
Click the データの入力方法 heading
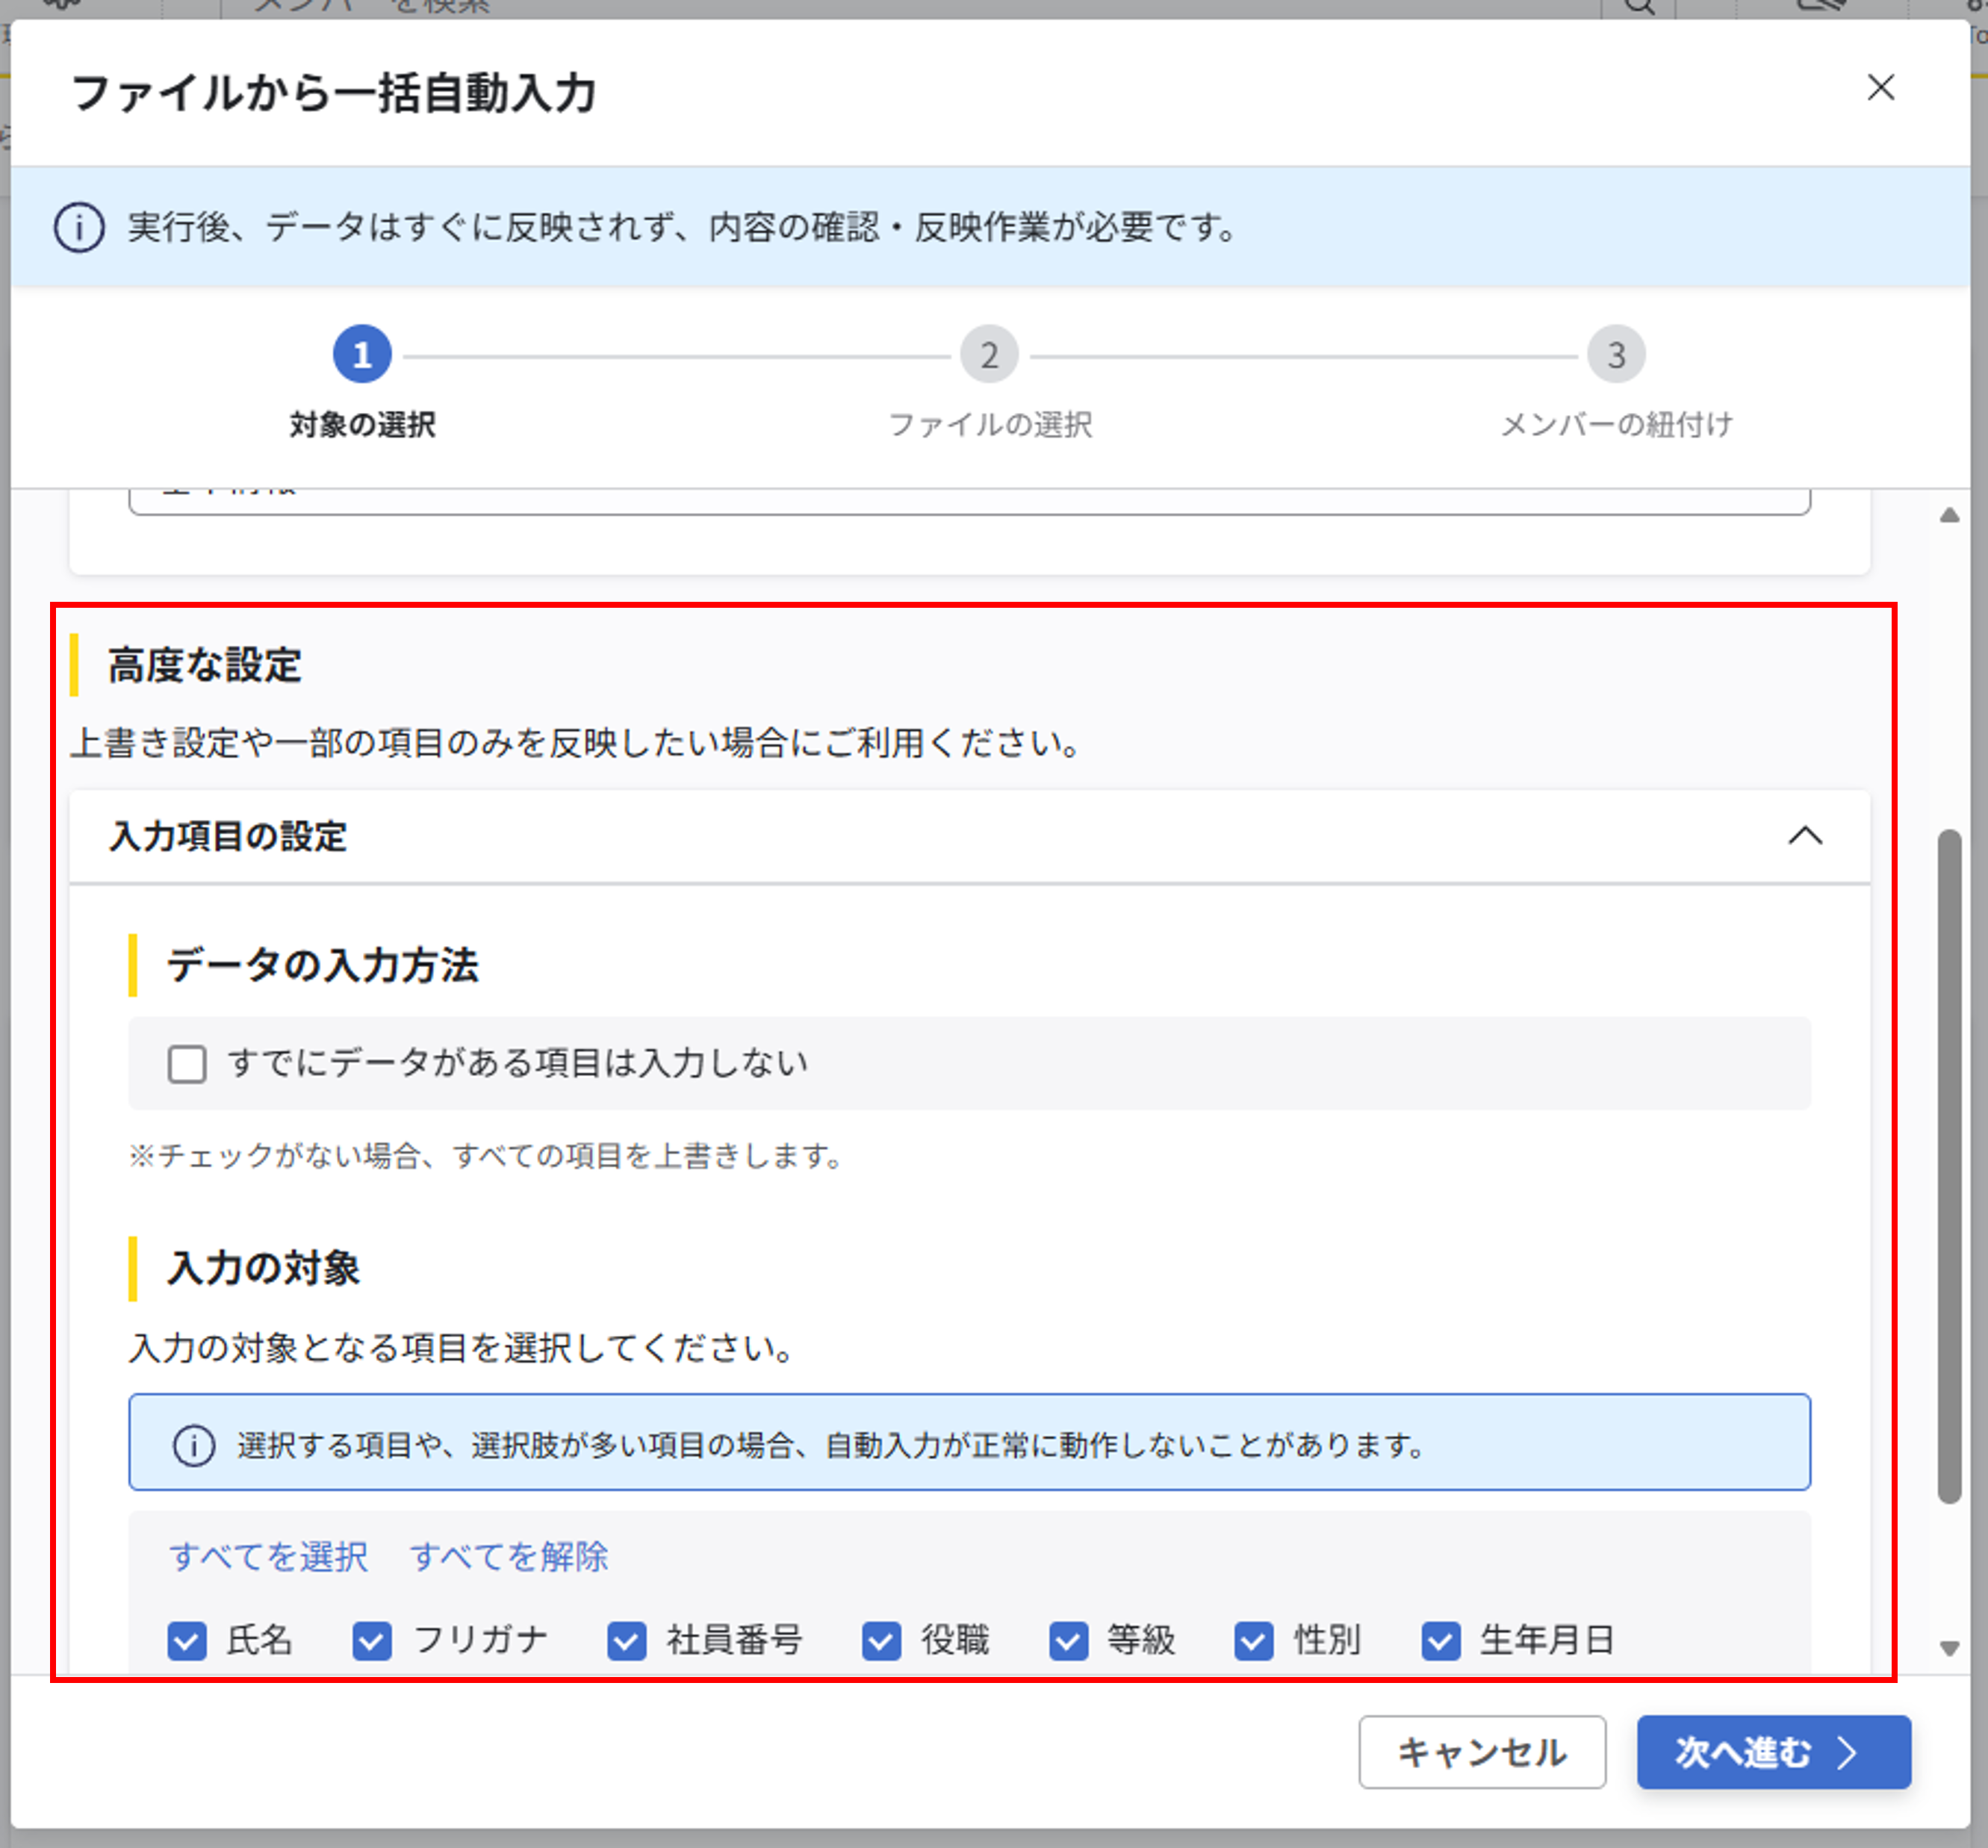click(322, 965)
